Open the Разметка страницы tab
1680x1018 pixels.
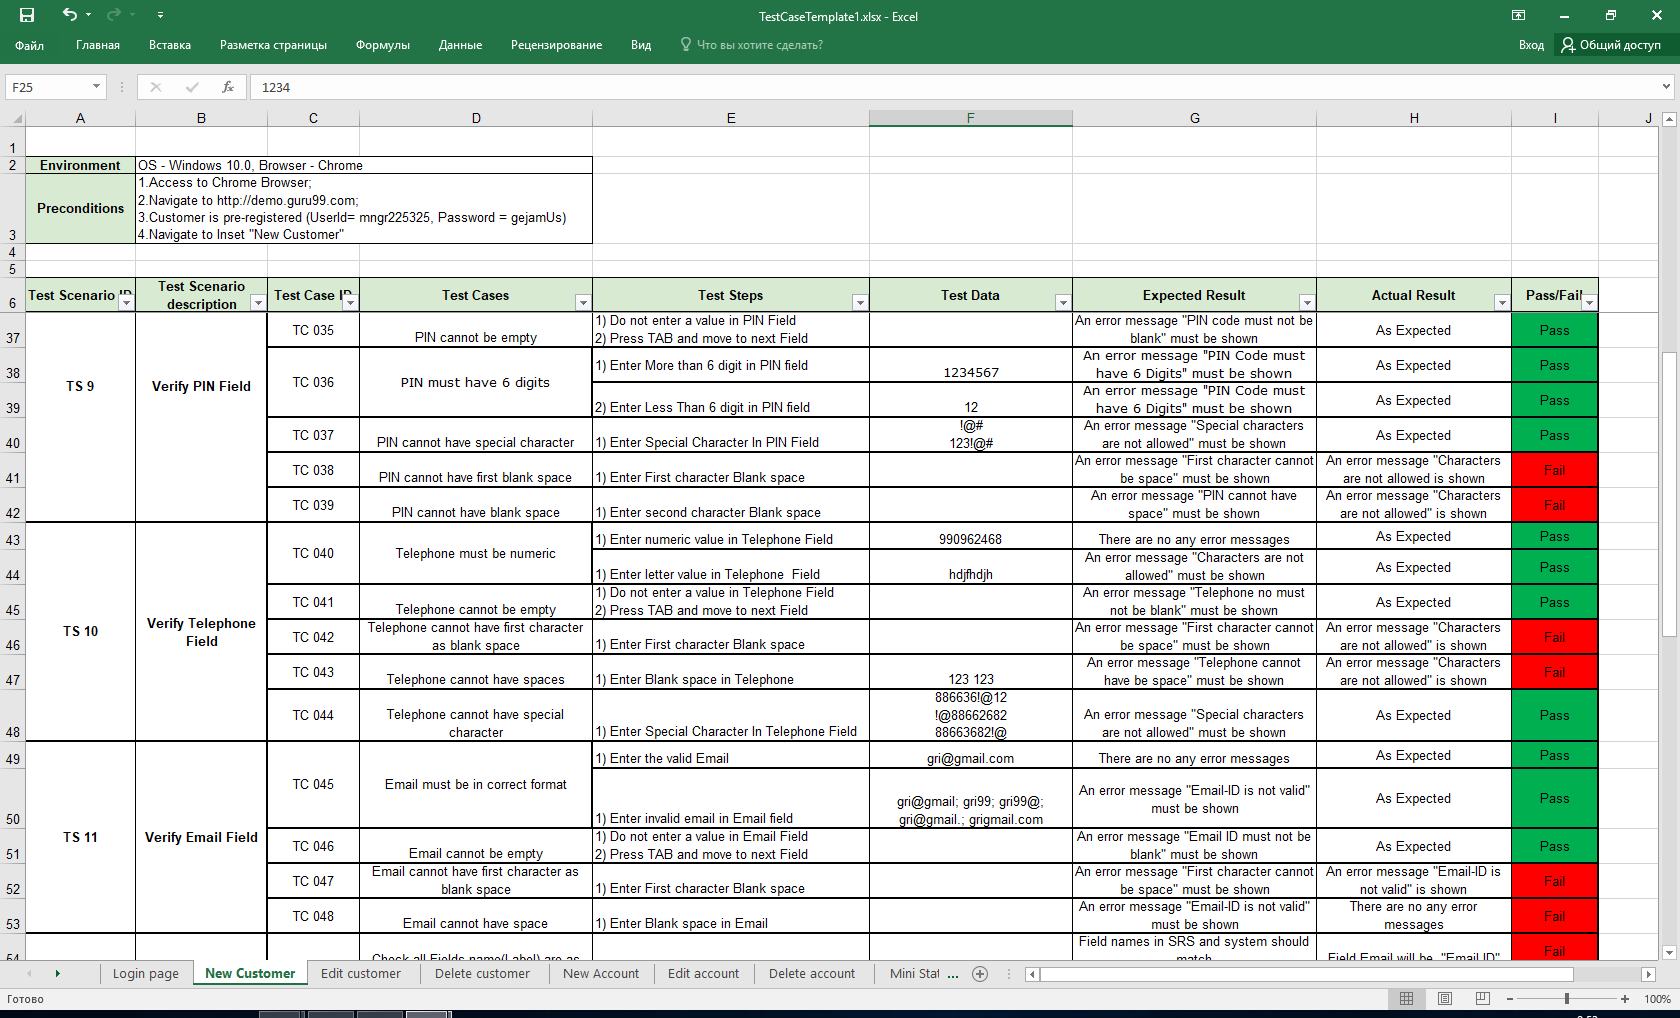click(x=273, y=45)
